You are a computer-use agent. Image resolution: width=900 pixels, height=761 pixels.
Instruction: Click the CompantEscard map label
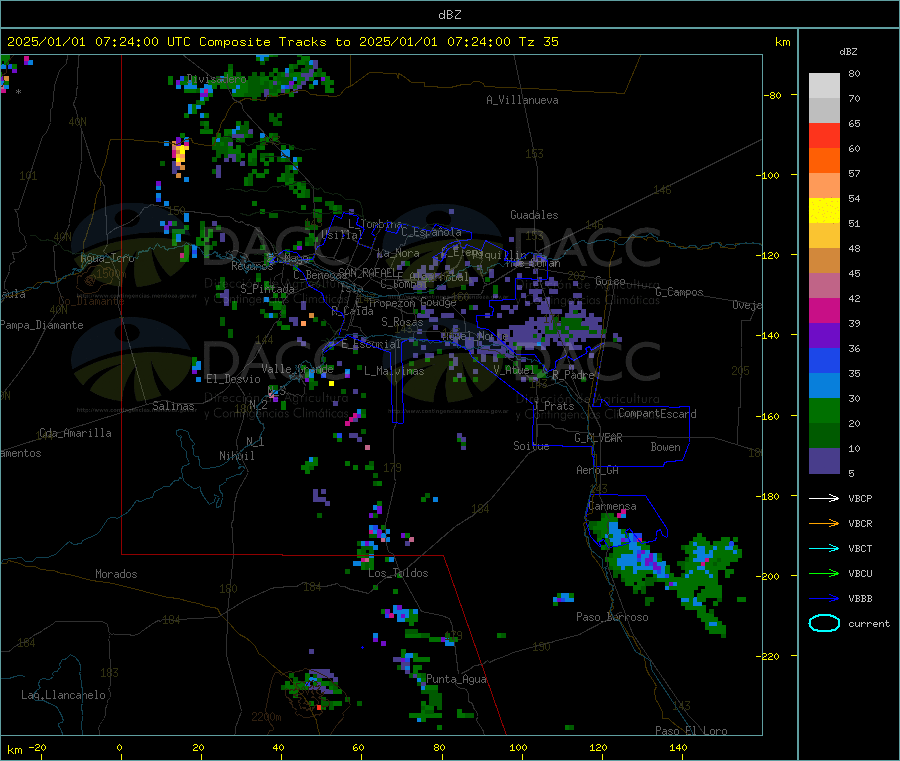click(x=657, y=413)
